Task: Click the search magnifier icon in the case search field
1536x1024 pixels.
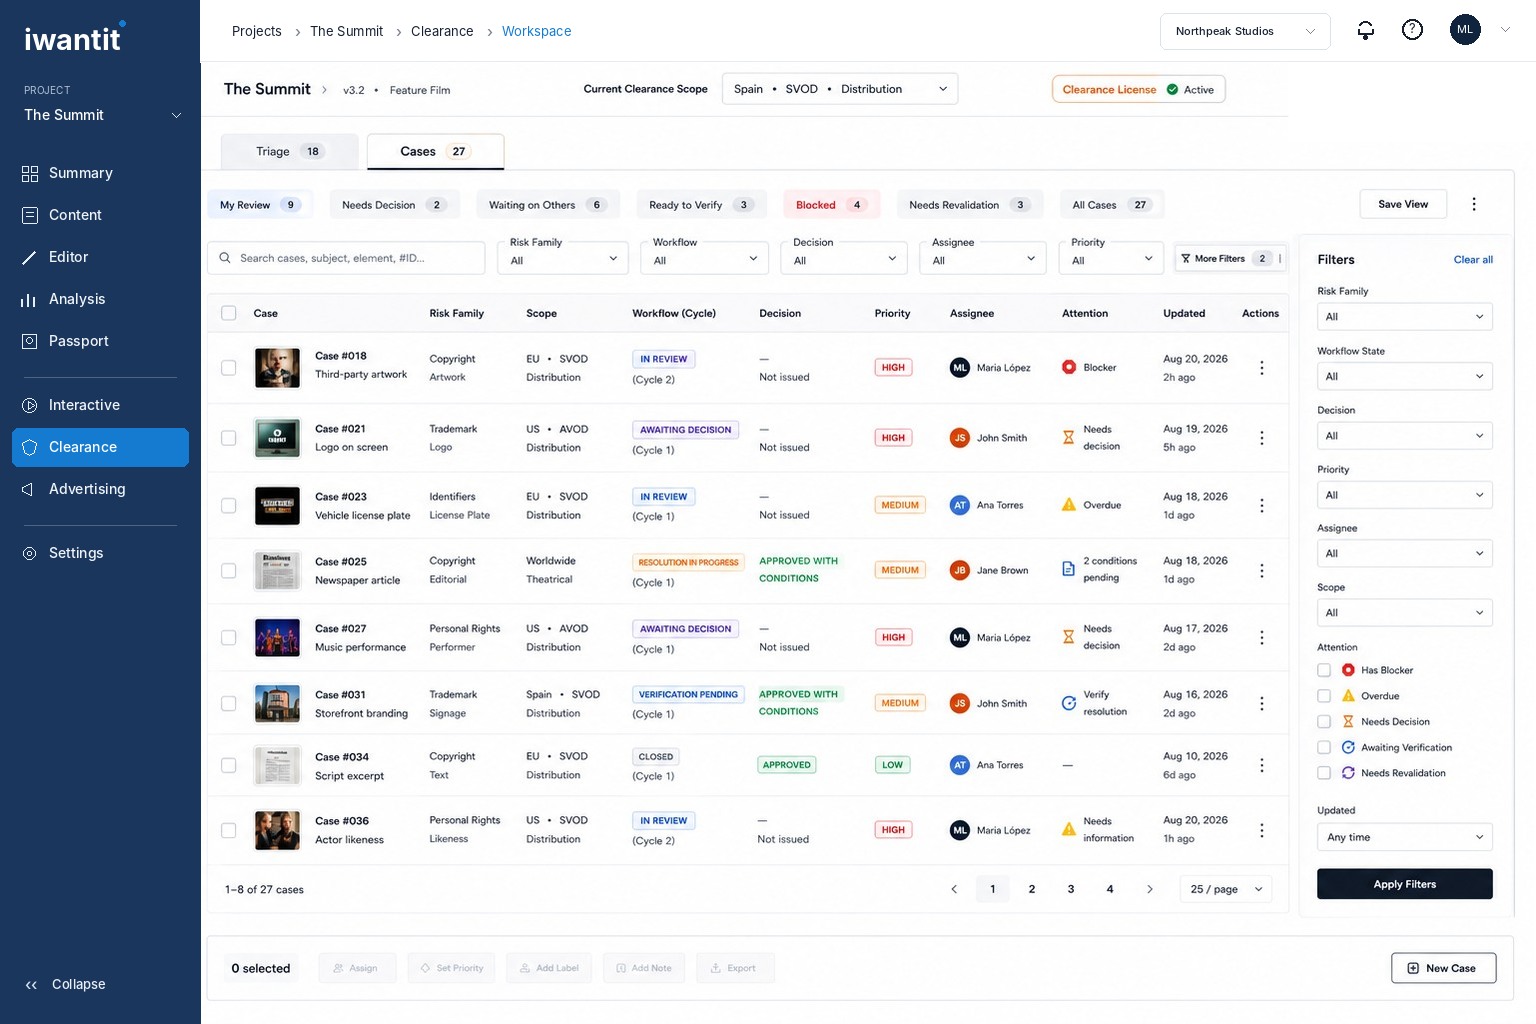Action: [225, 258]
